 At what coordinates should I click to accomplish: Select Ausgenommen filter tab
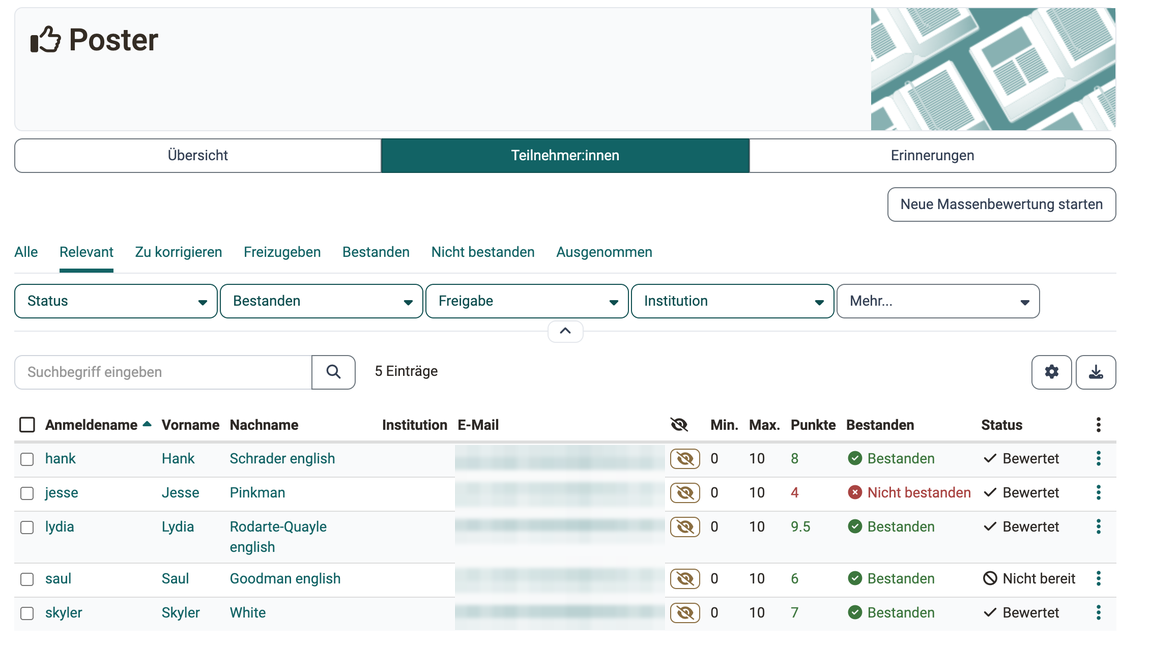pos(604,252)
